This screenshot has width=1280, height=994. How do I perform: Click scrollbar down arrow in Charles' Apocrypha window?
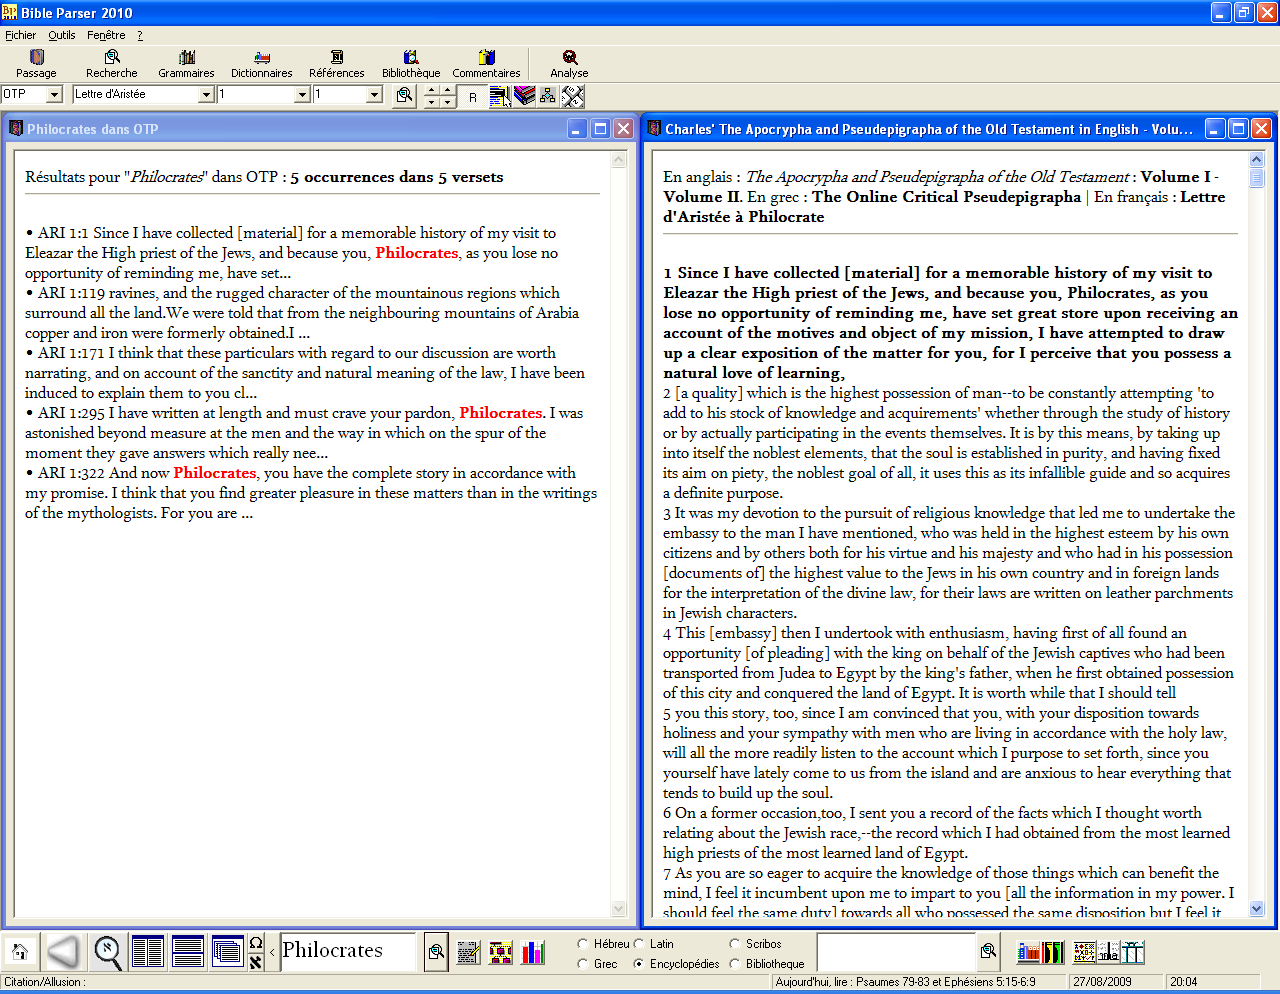1257,909
